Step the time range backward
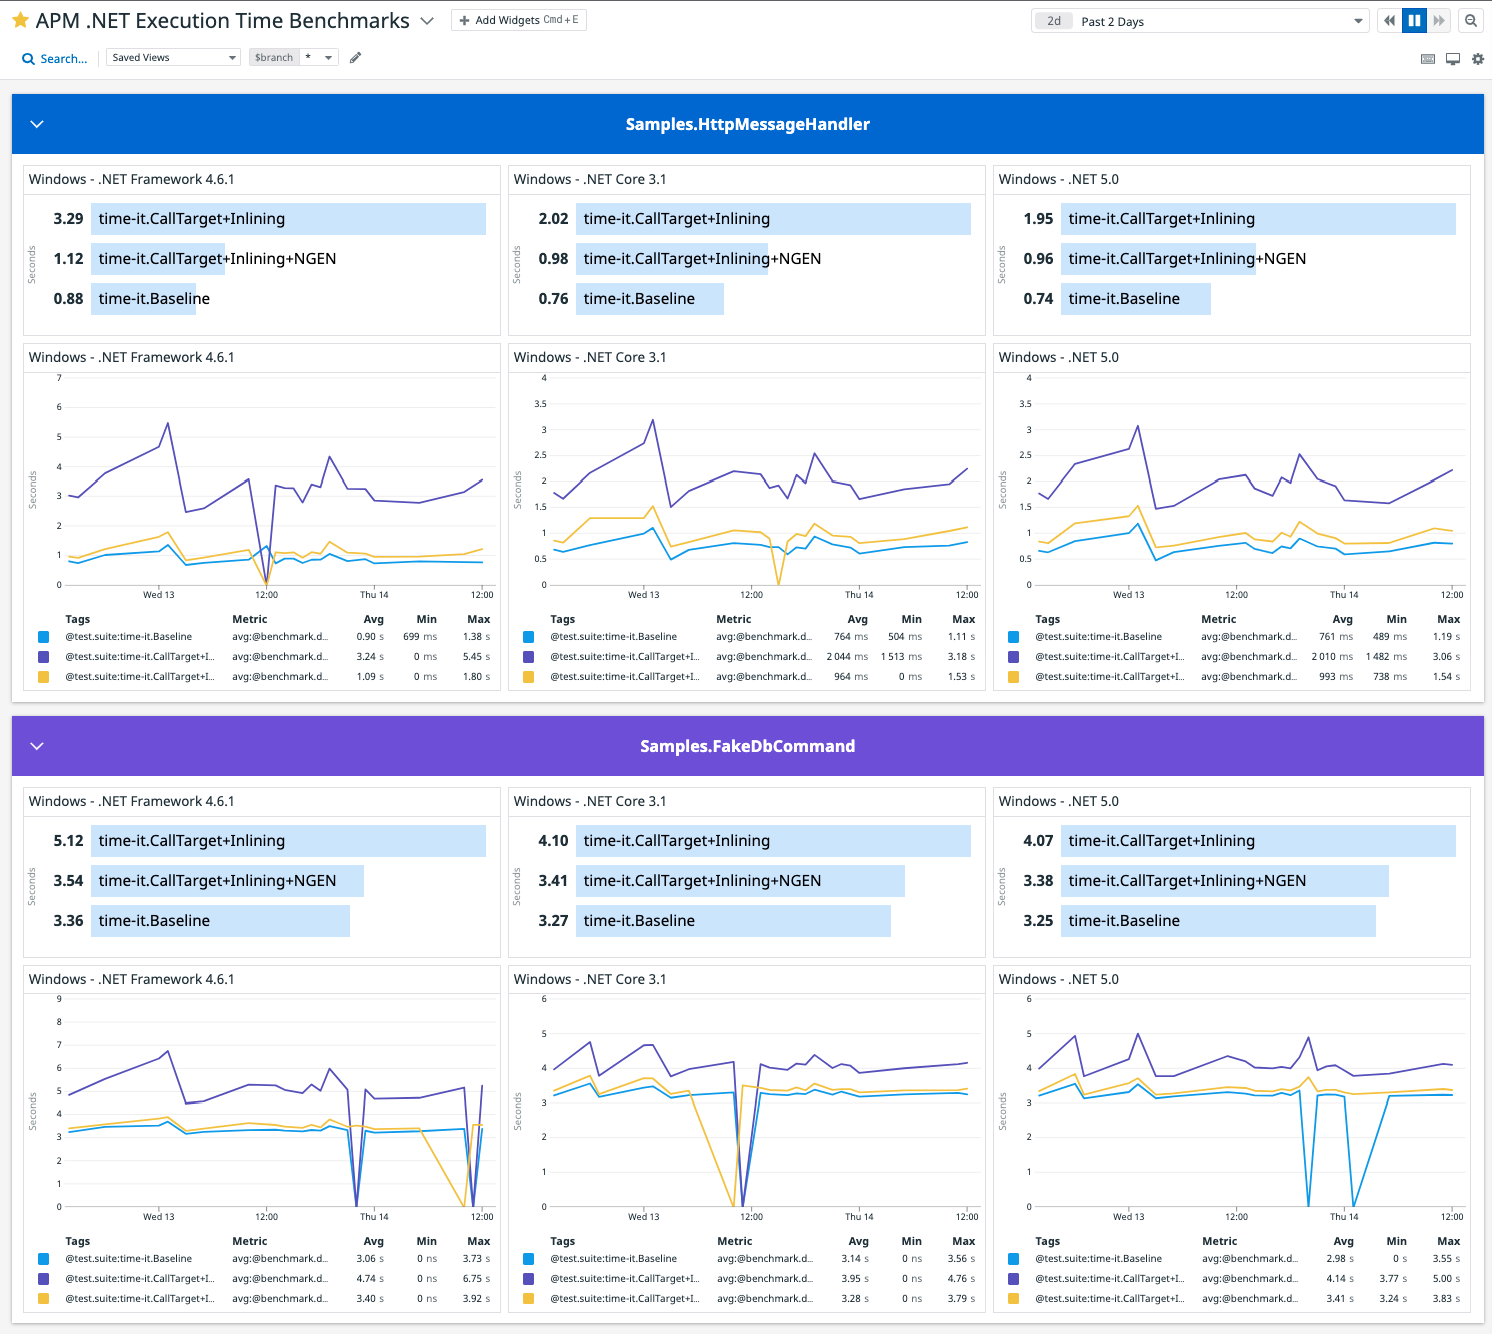Screen dimensions: 1492x1334 1389,21
